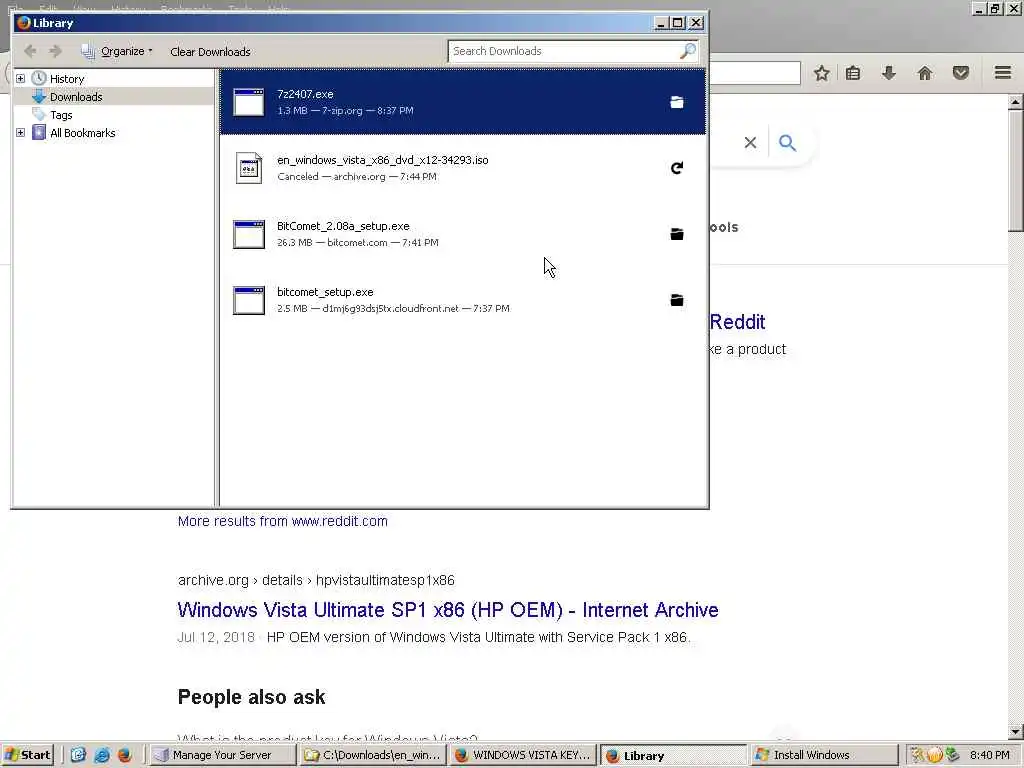The image size is (1024, 768).
Task: Open containing folder for 7z2407.exe
Action: (x=677, y=103)
